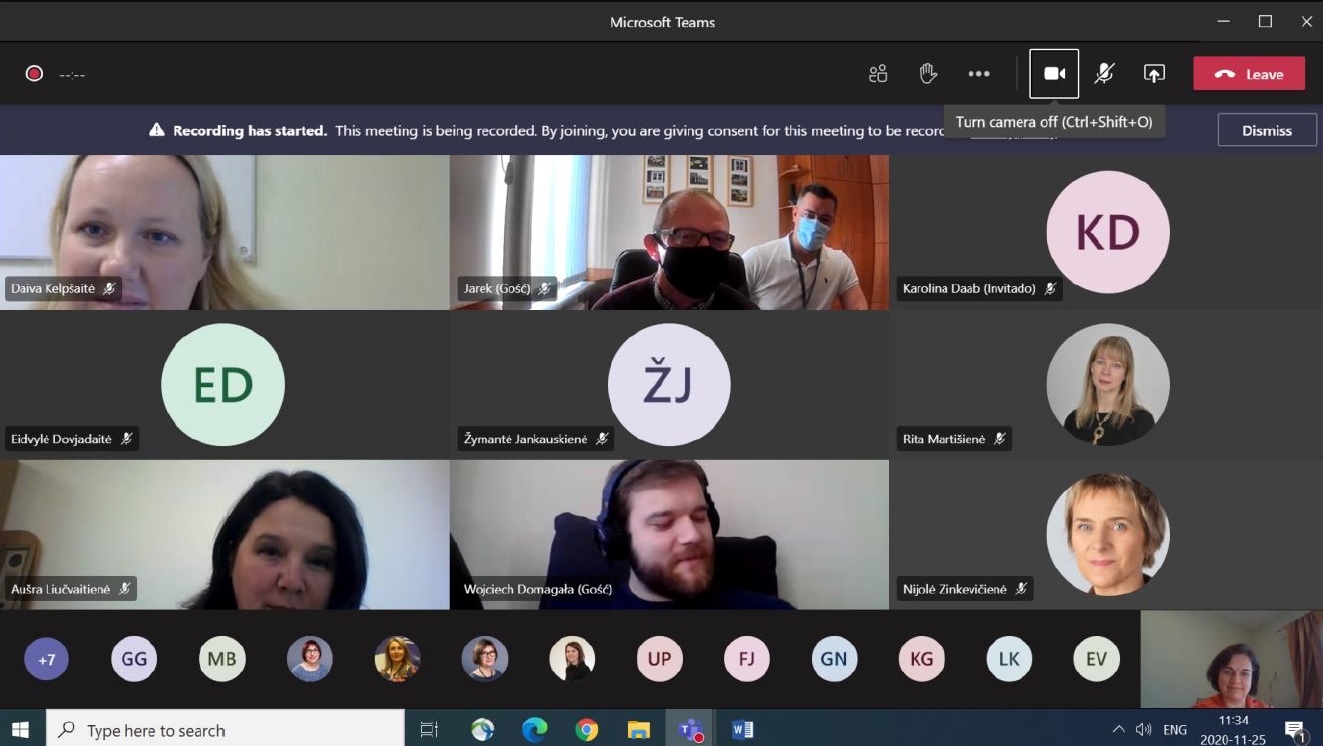
Task: Open the participants panel icon
Action: pyautogui.click(x=878, y=74)
